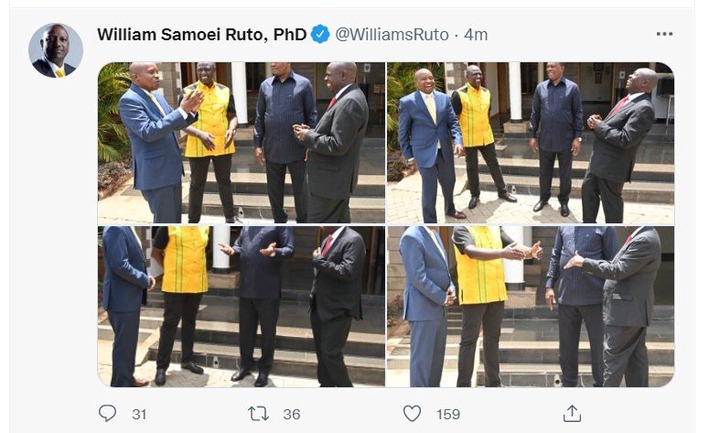Screen dimensions: 720x433
Task: Open the three-dot more options menu
Action: (x=664, y=34)
